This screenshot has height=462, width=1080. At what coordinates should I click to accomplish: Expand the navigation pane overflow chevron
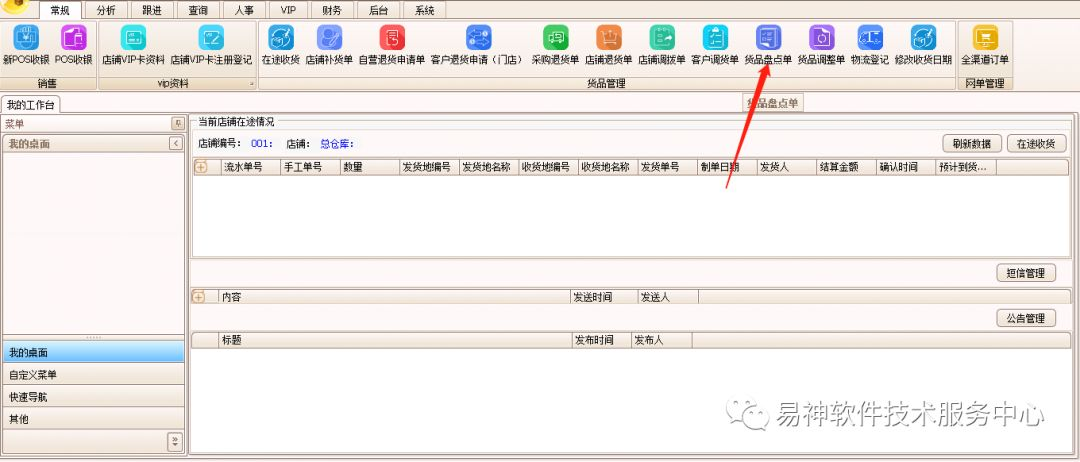click(175, 440)
